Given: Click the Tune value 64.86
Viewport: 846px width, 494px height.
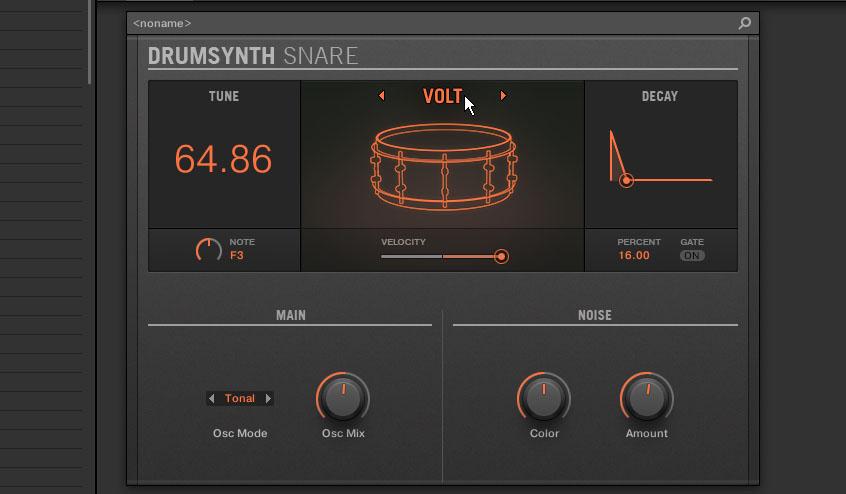Looking at the screenshot, I should [223, 159].
